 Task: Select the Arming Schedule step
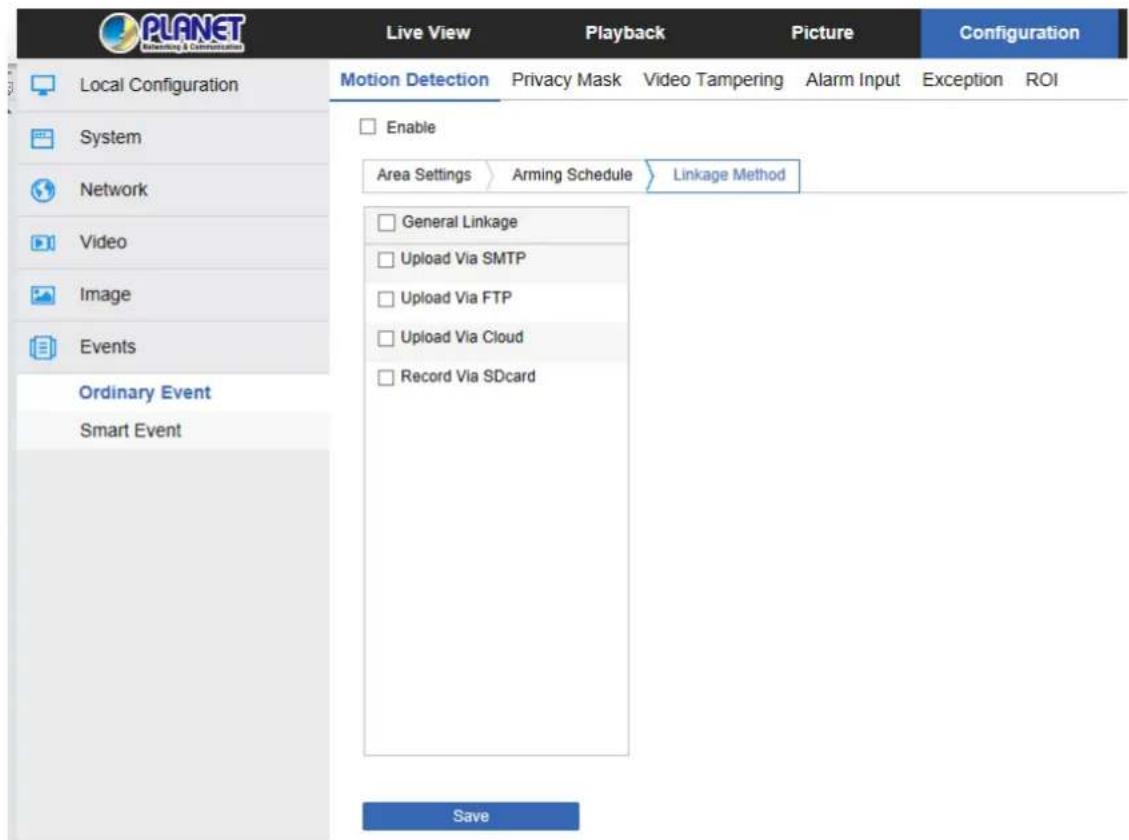click(x=572, y=175)
